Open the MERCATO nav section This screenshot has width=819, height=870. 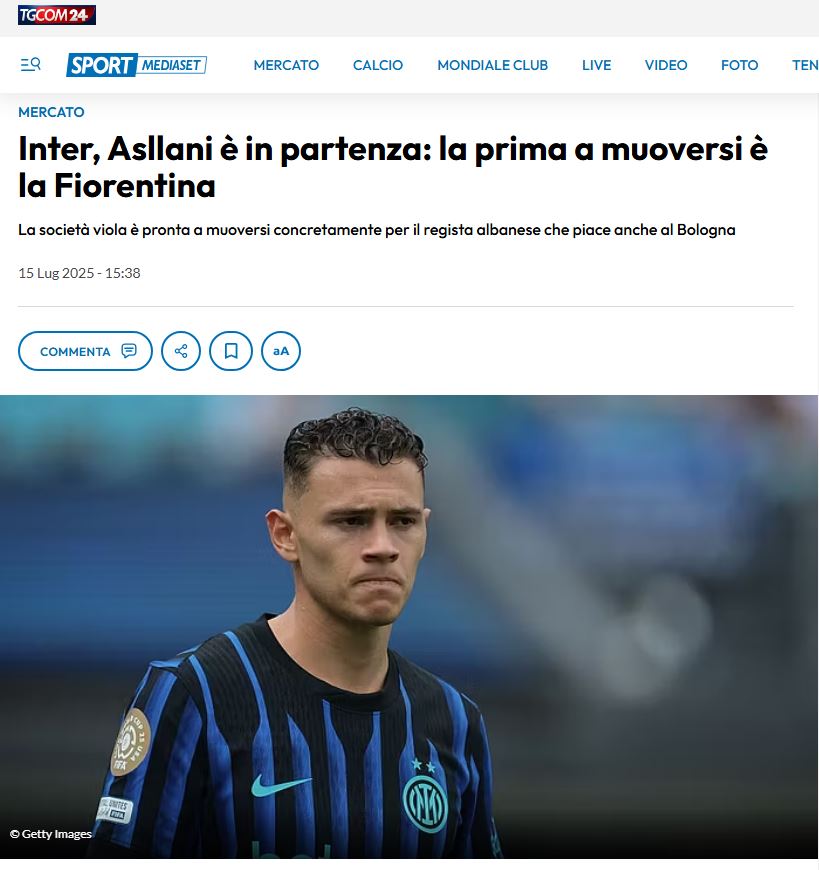click(x=286, y=65)
